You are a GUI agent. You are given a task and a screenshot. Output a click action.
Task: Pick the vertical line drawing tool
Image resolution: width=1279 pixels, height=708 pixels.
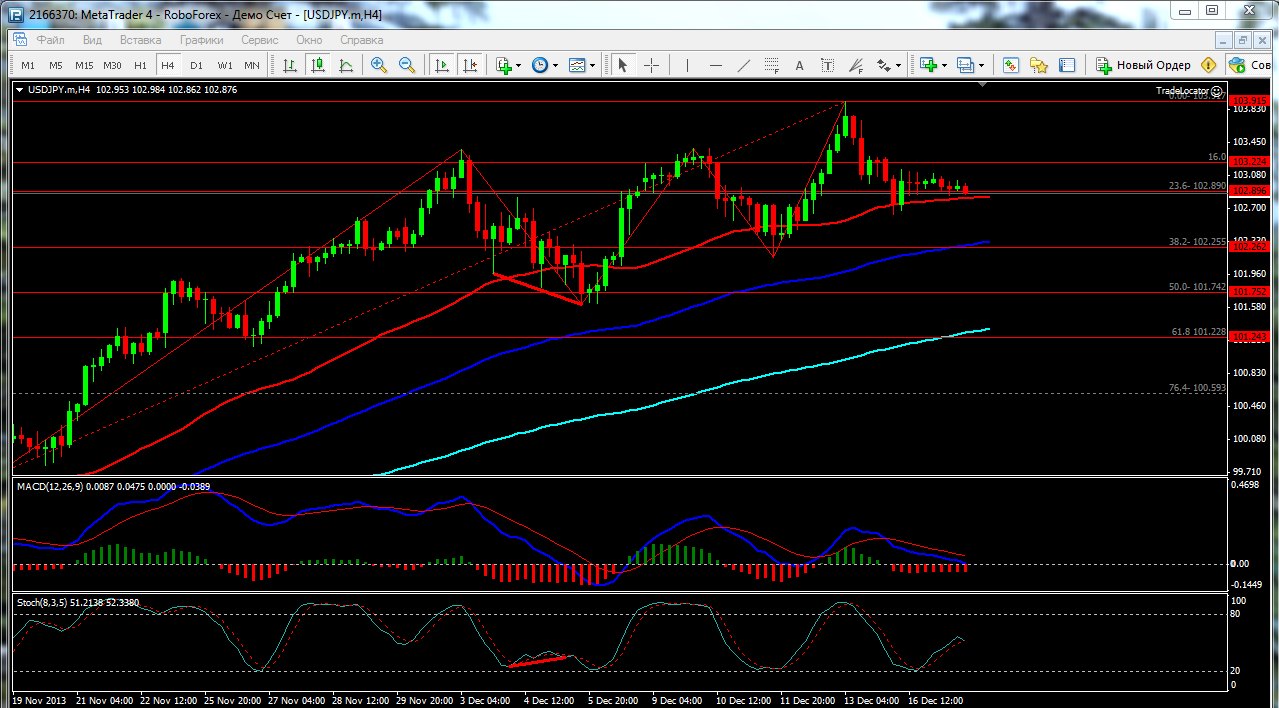tap(687, 65)
